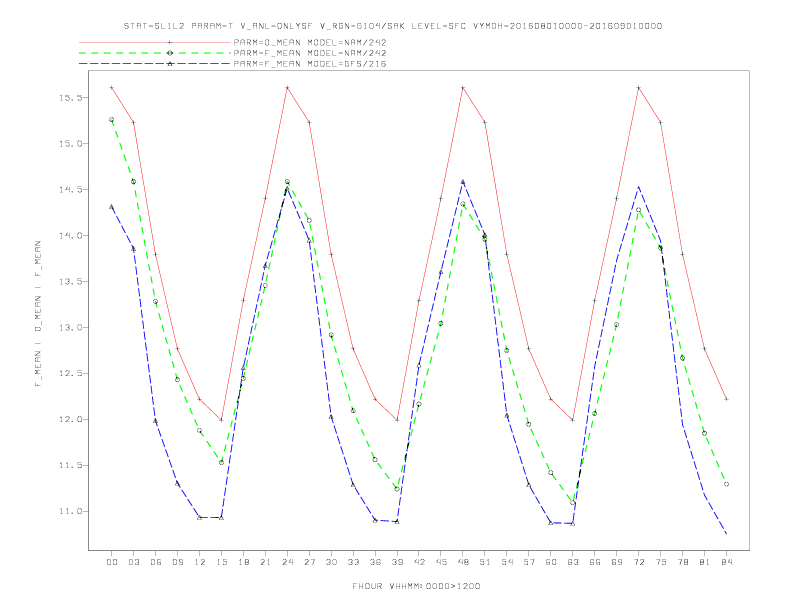The height and width of the screenshot is (612, 792).
Task: Click red line peak marker above hour 24
Action: pyautogui.click(x=287, y=88)
